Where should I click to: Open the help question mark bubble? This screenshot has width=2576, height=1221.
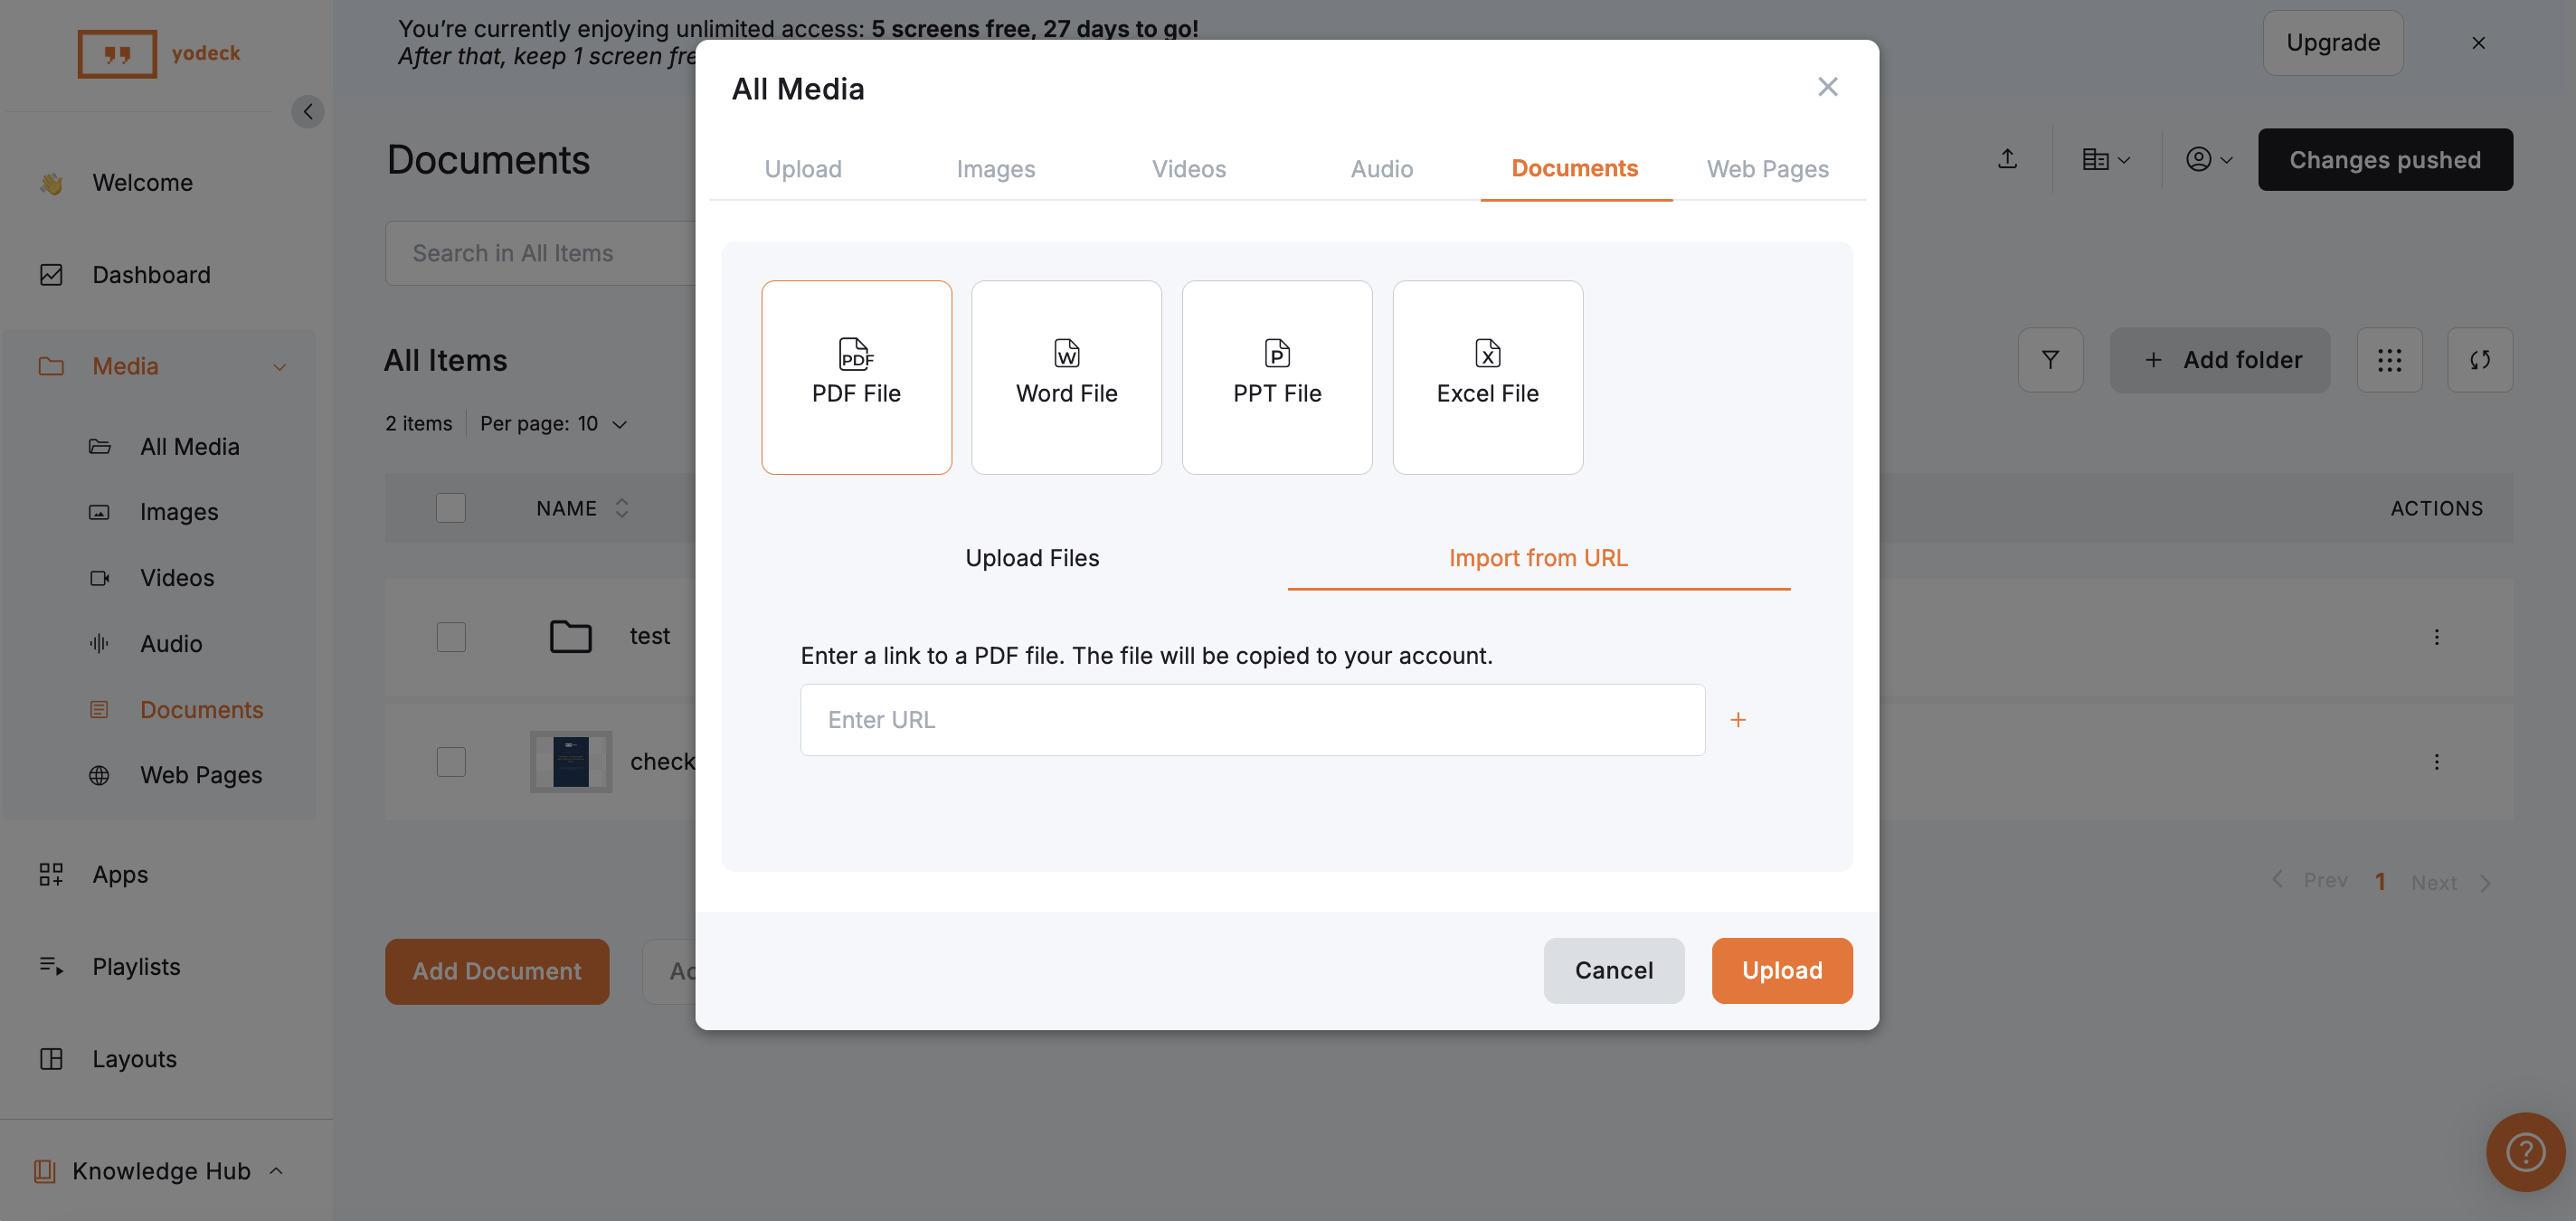(x=2524, y=1152)
